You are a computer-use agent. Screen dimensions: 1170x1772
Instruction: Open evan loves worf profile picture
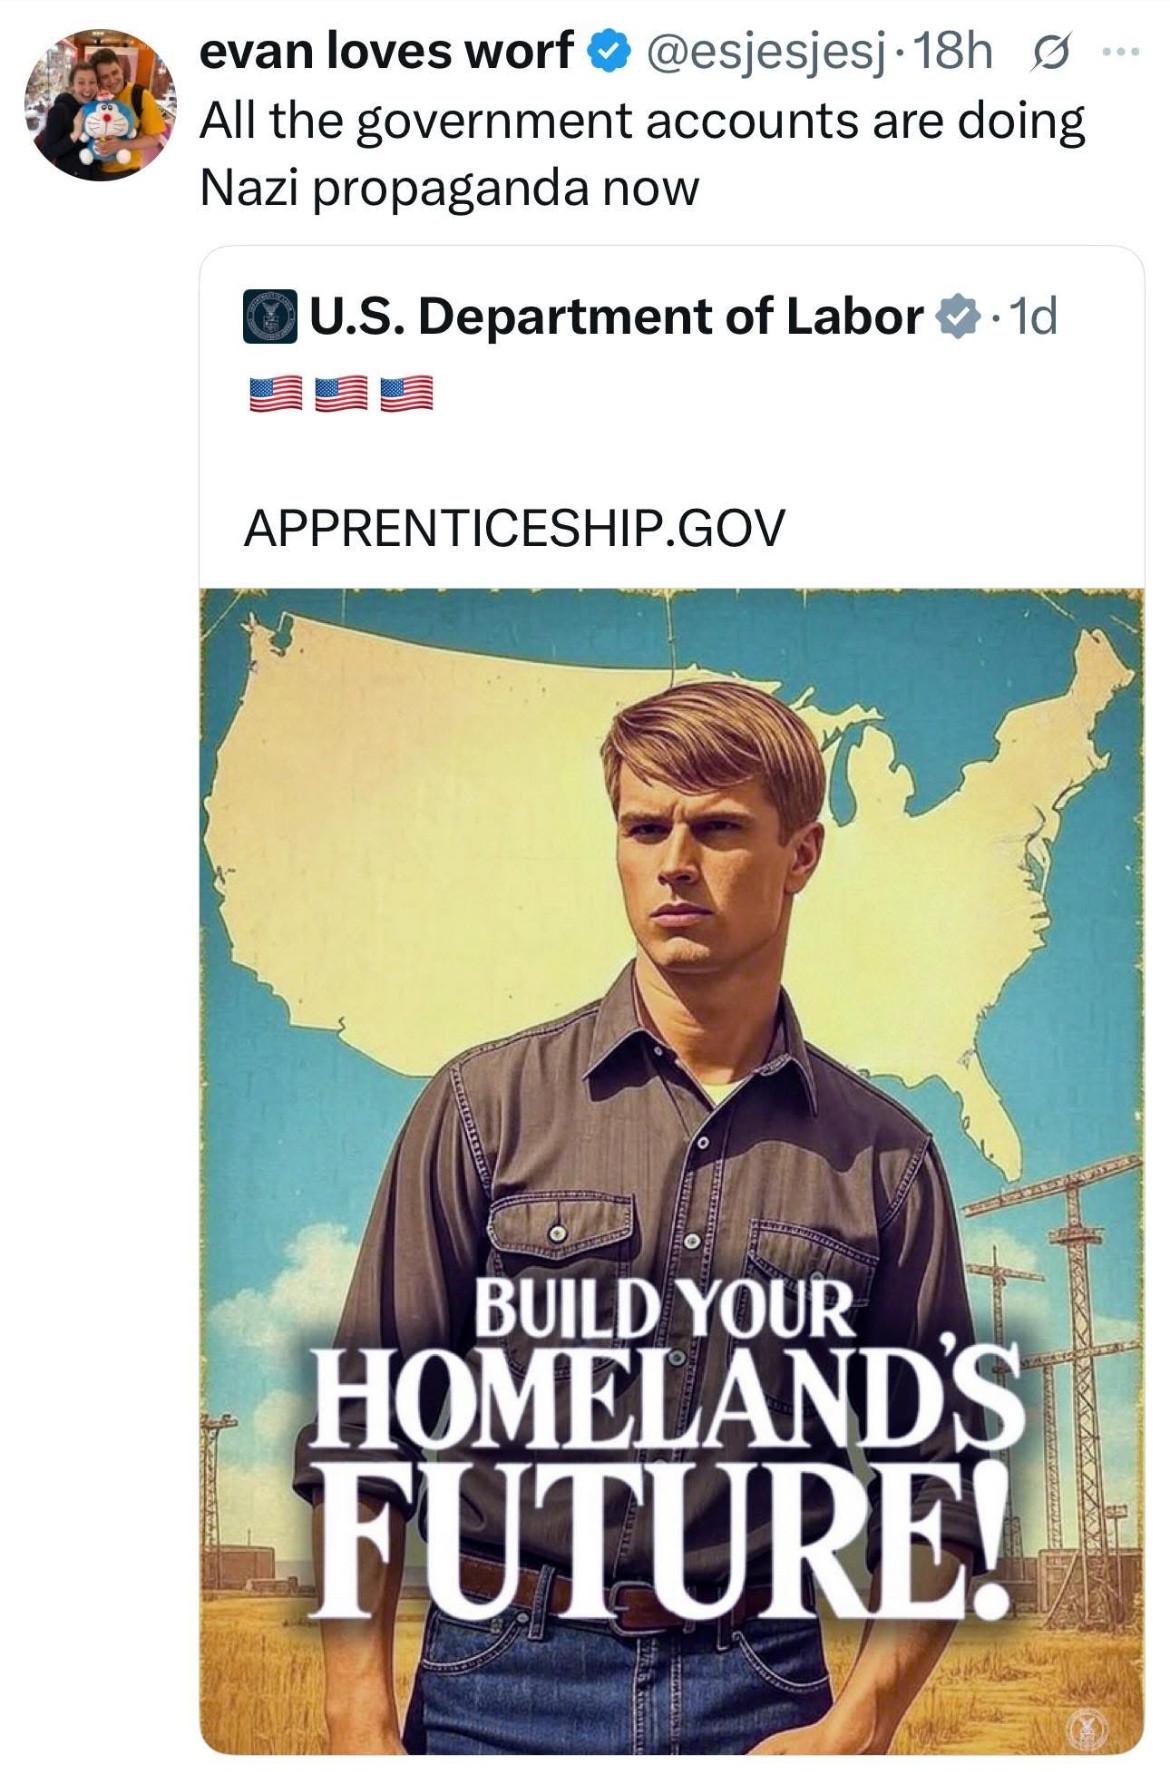point(100,104)
